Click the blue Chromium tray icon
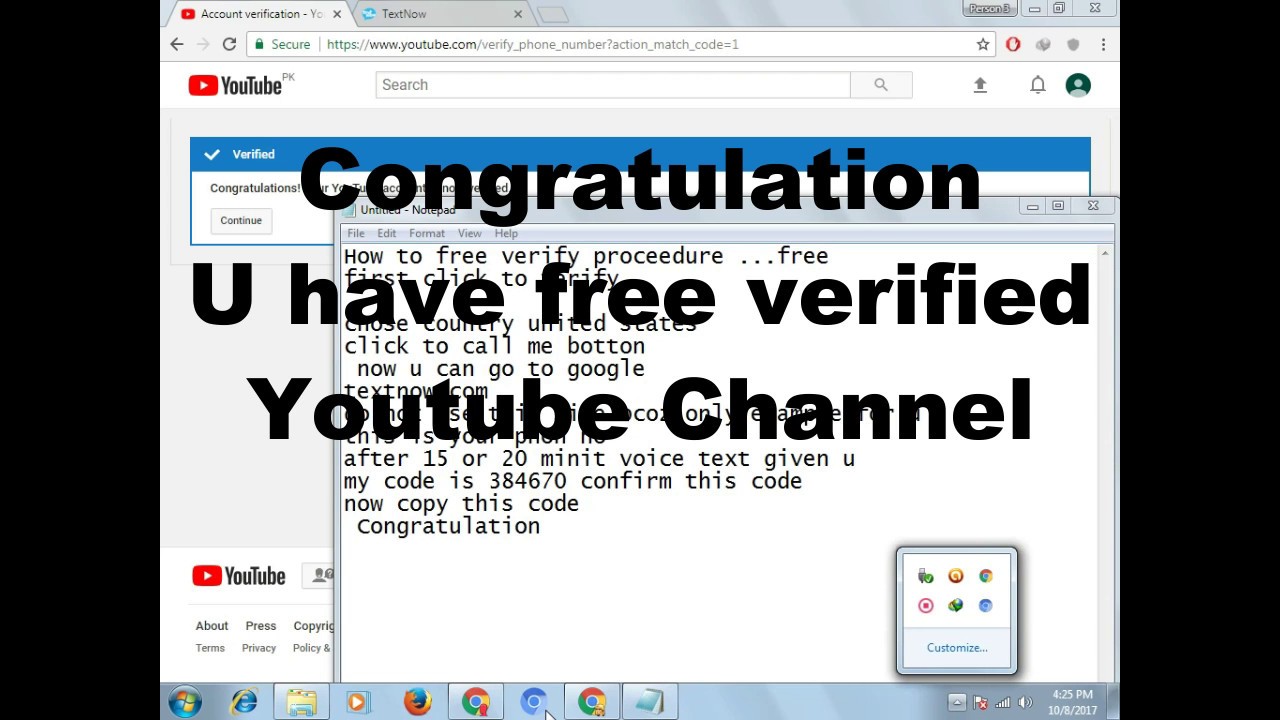This screenshot has height=720, width=1280. pyautogui.click(x=986, y=605)
